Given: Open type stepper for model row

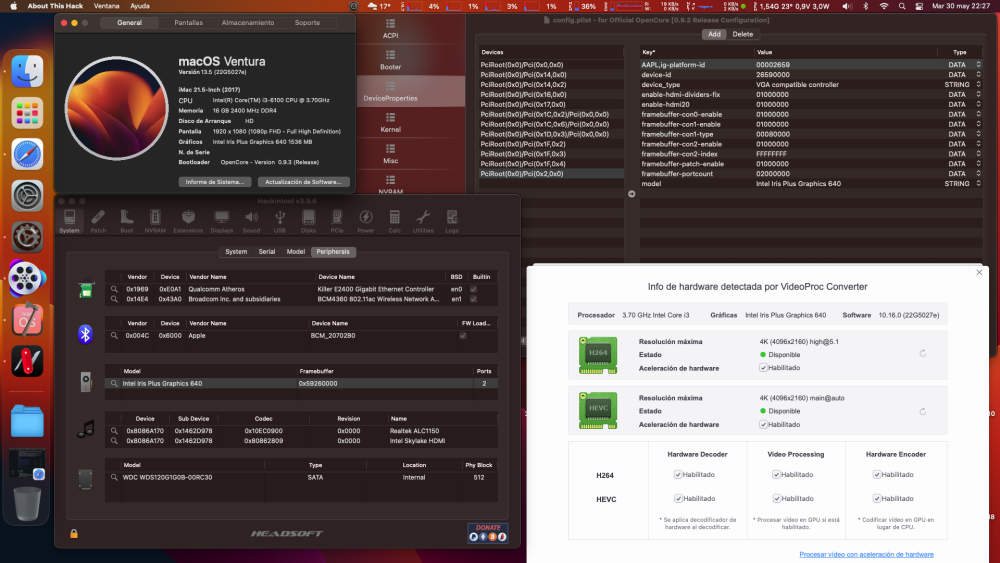Looking at the screenshot, I should pyautogui.click(x=978, y=184).
